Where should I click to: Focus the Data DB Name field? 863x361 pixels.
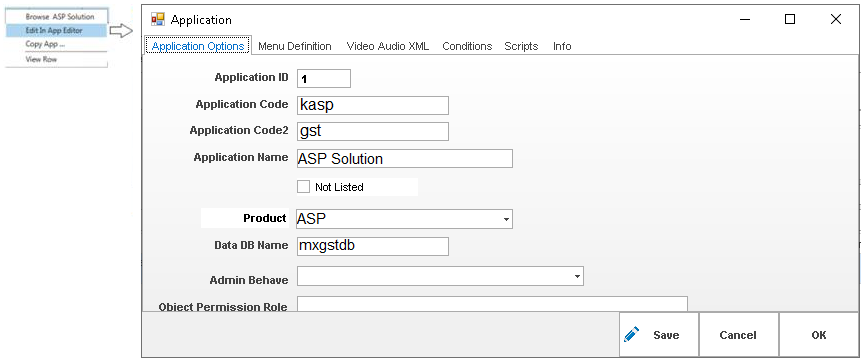pos(373,246)
